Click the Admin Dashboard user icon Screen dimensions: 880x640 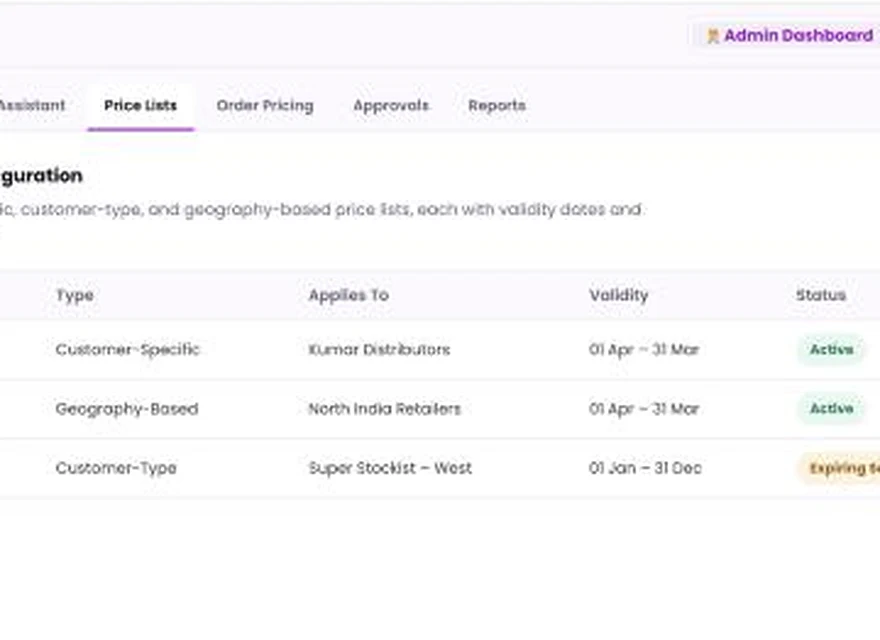[x=713, y=36]
